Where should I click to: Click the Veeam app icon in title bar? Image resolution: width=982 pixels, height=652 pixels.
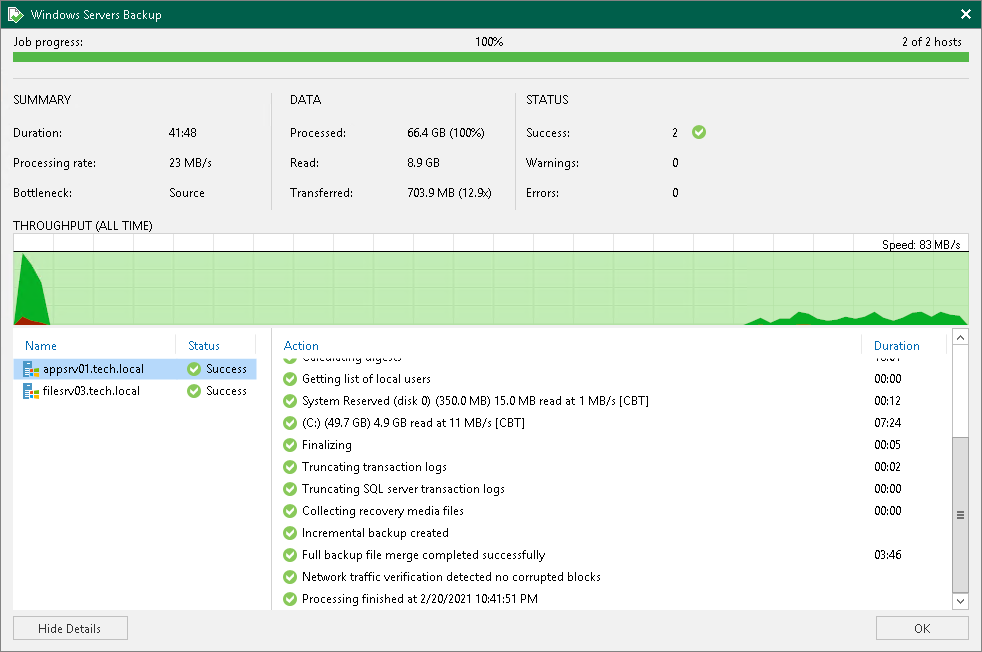(x=15, y=14)
